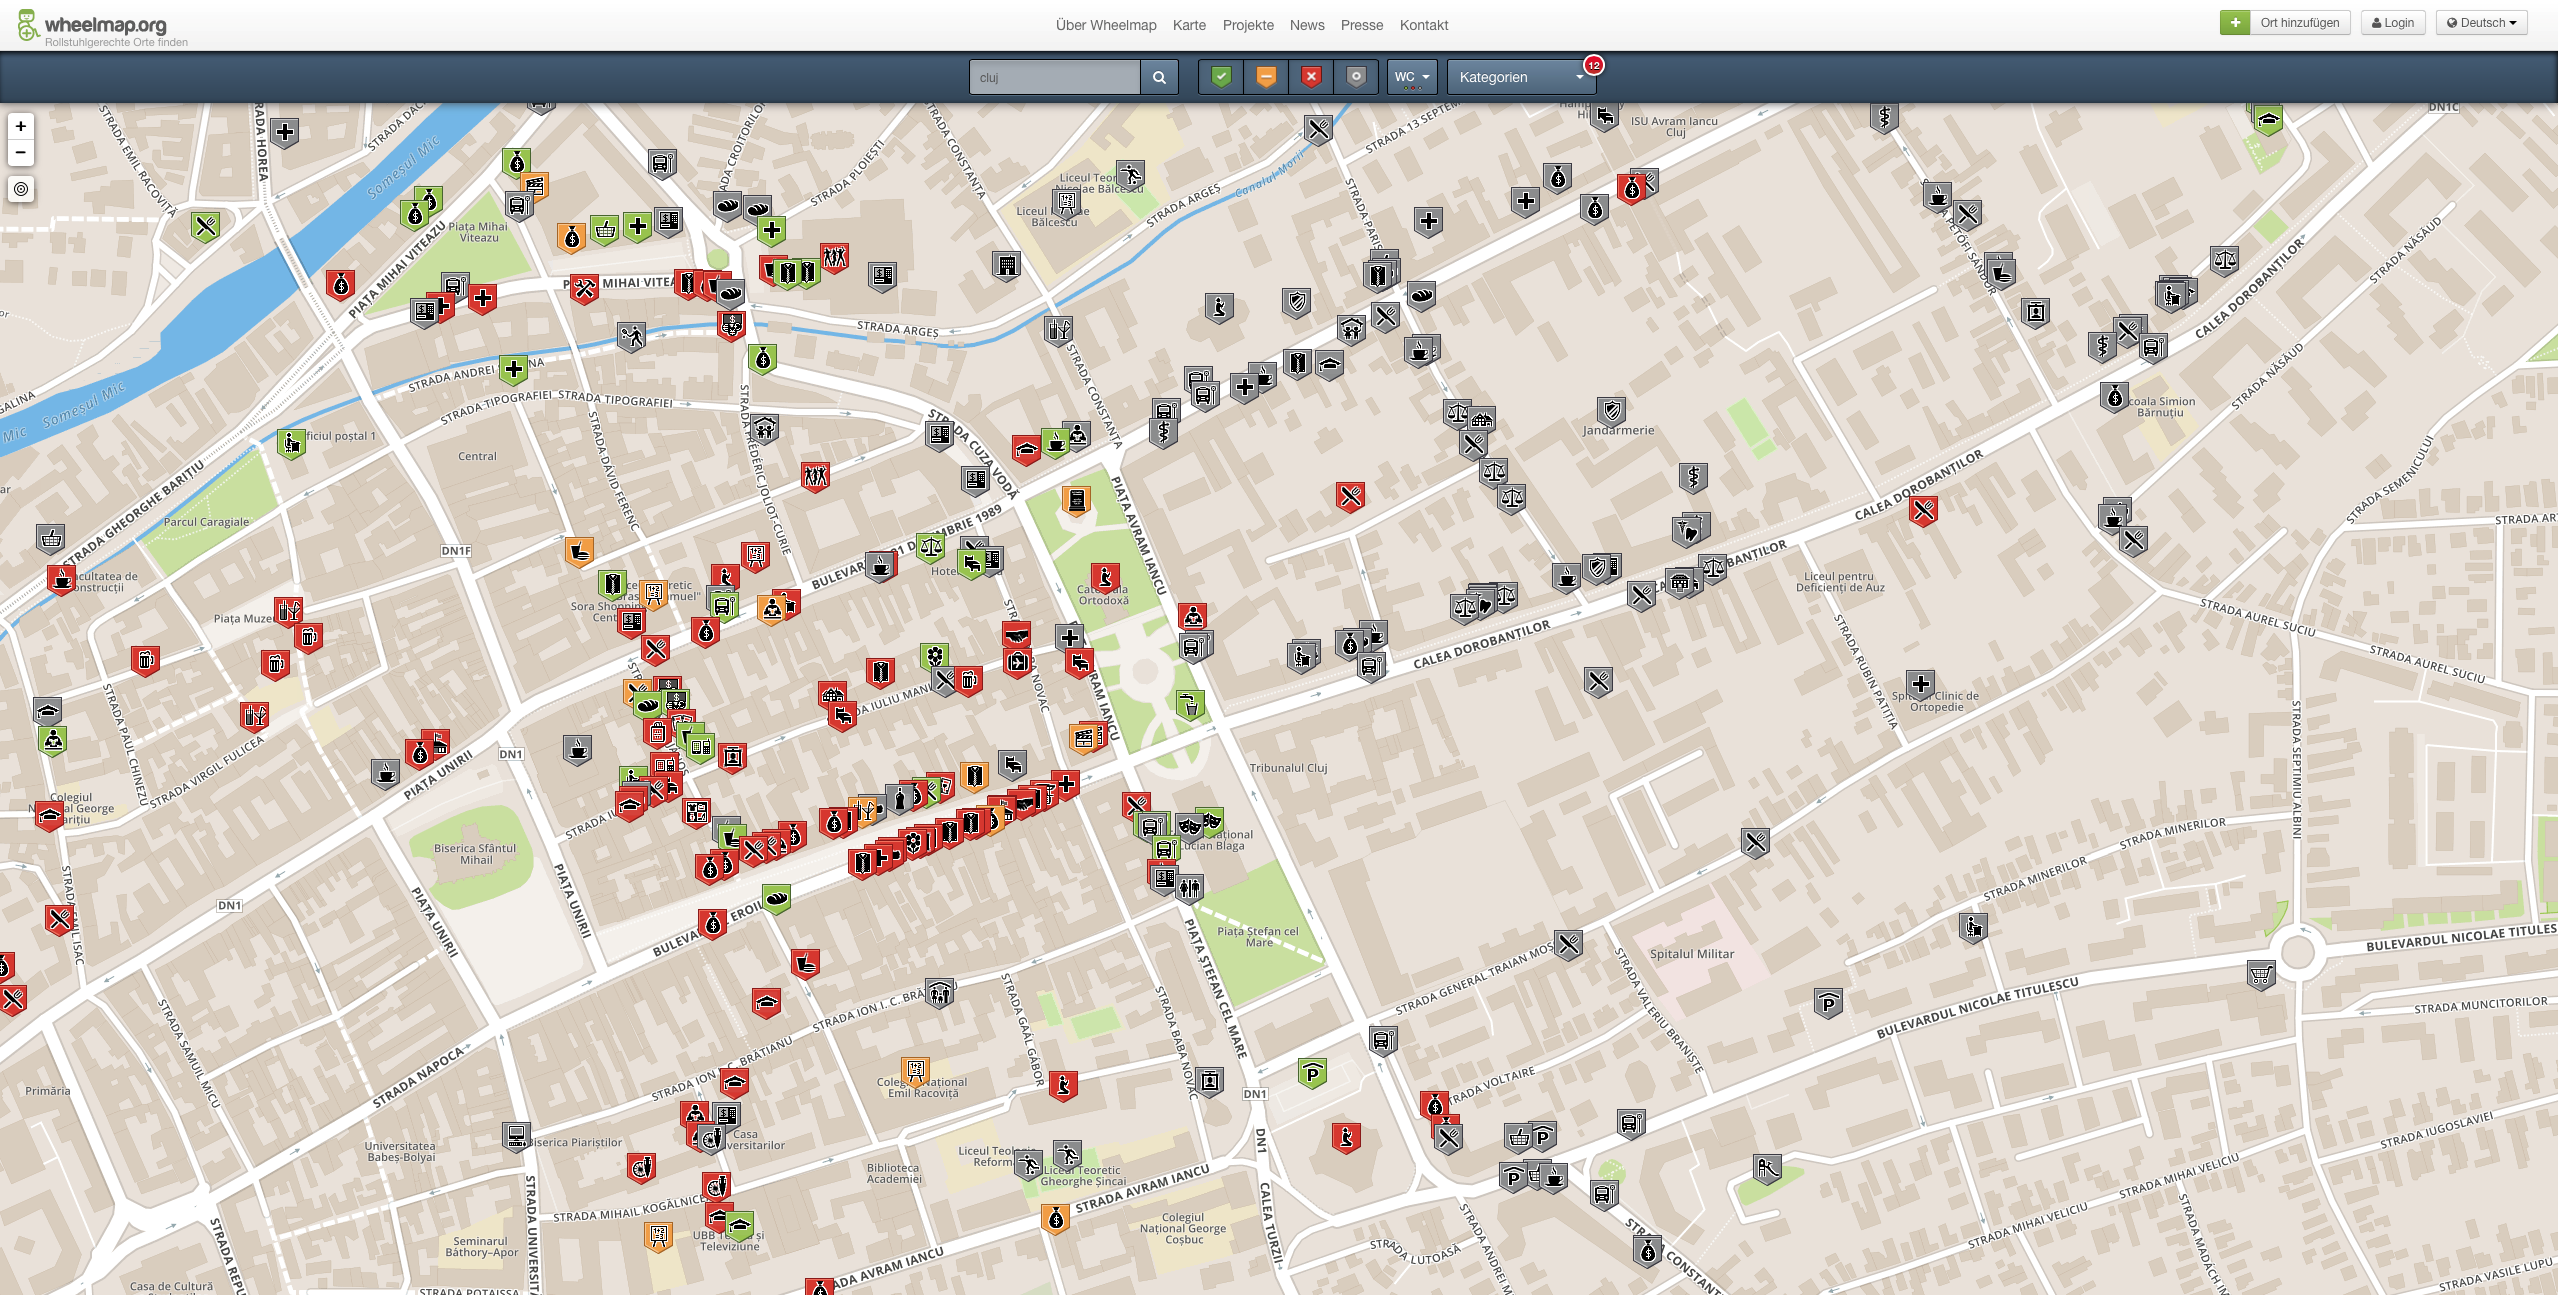Open the Jandarmerie police marker

(x=1610, y=410)
